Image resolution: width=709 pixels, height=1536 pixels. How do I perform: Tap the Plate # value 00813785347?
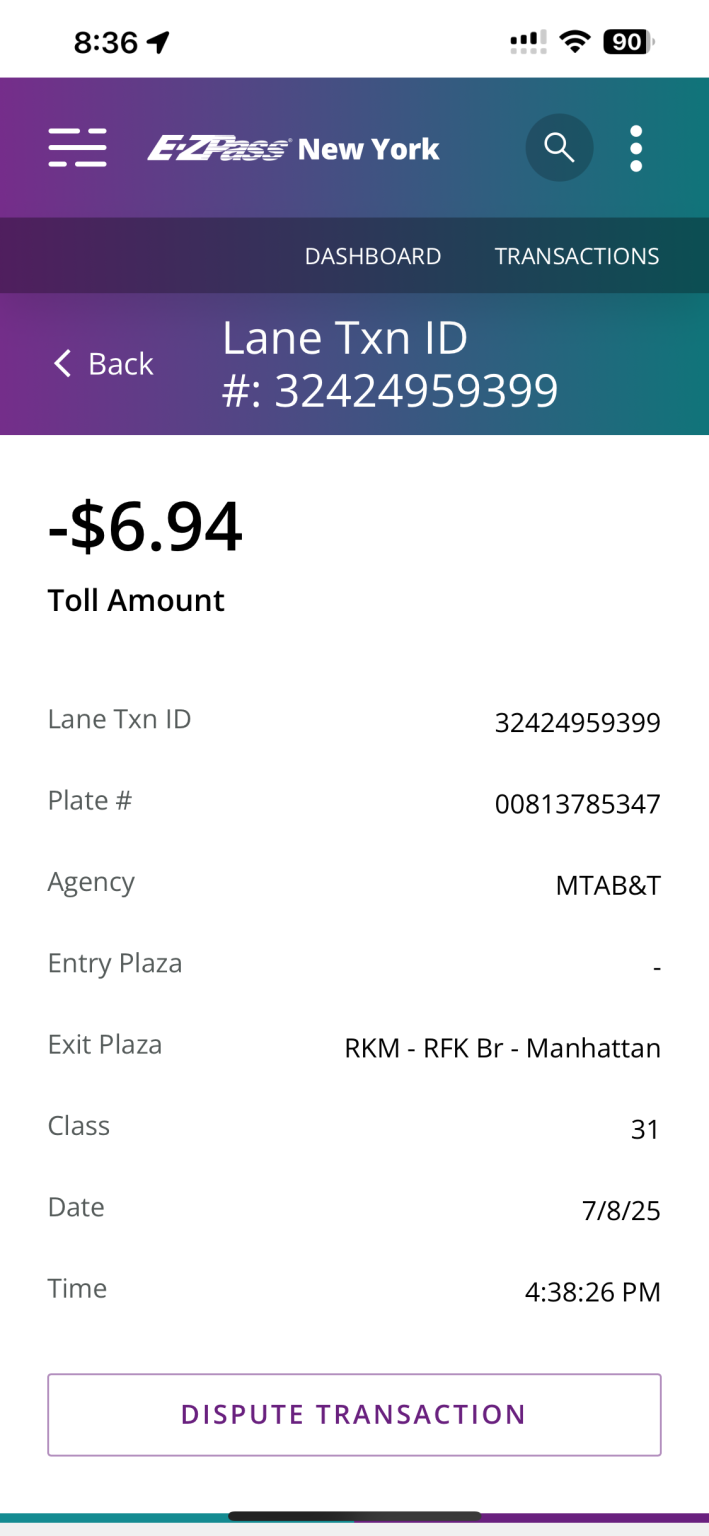coord(577,804)
